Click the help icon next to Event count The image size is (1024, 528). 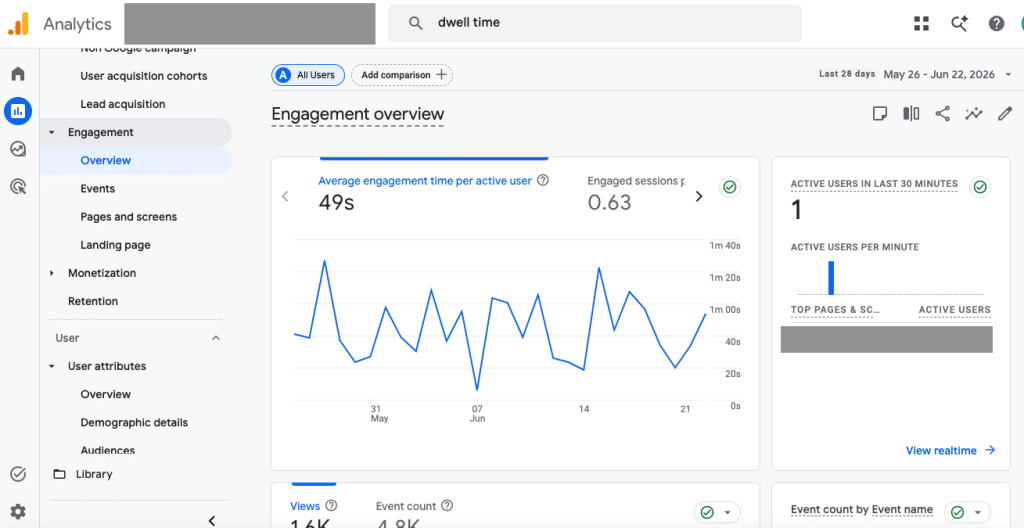[447, 506]
